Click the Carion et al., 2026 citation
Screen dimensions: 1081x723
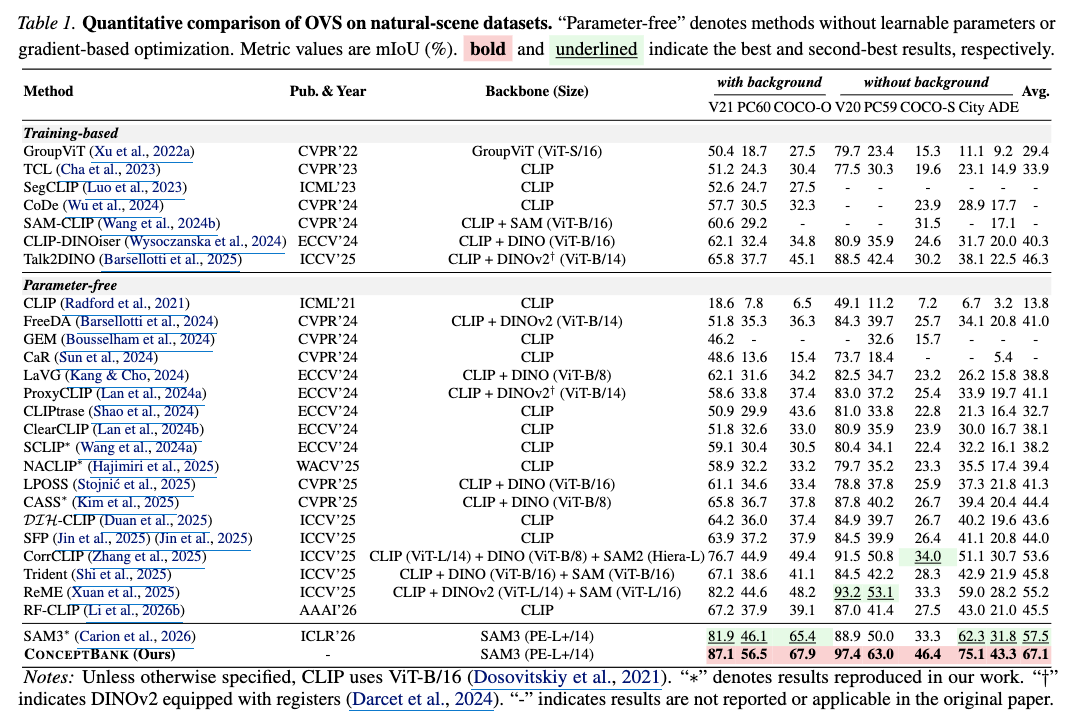(x=137, y=636)
